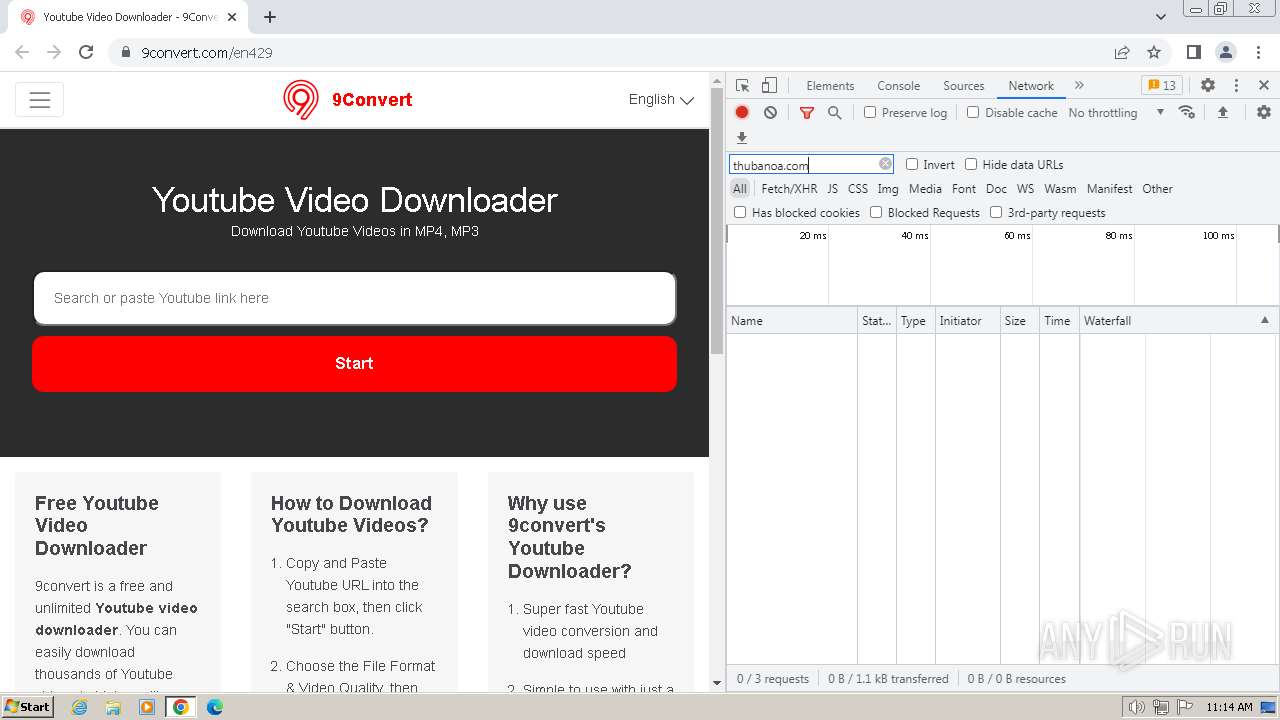Image resolution: width=1280 pixels, height=720 pixels.
Task: Filter requests by CSS
Action: click(x=858, y=189)
